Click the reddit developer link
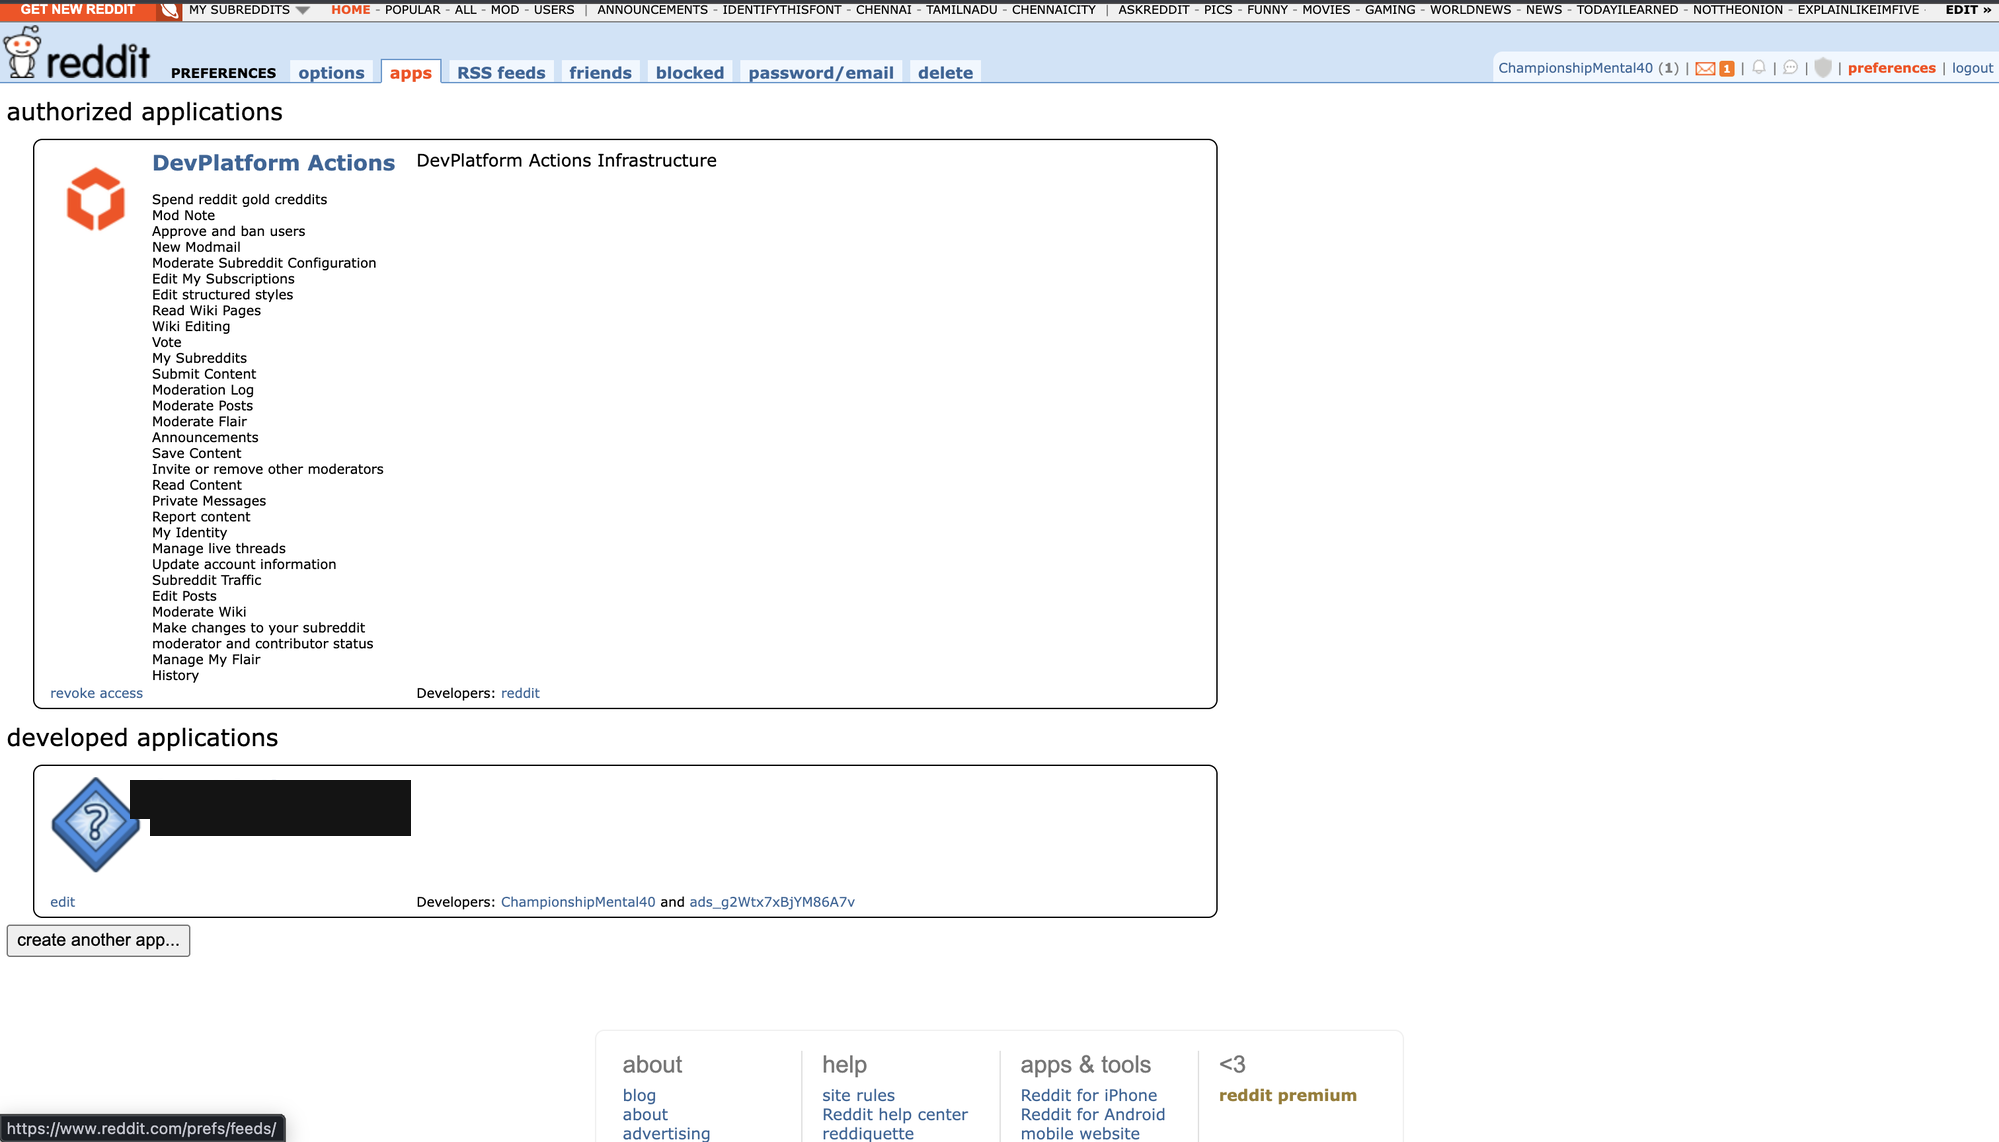Image resolution: width=1999 pixels, height=1142 pixels. 520,693
